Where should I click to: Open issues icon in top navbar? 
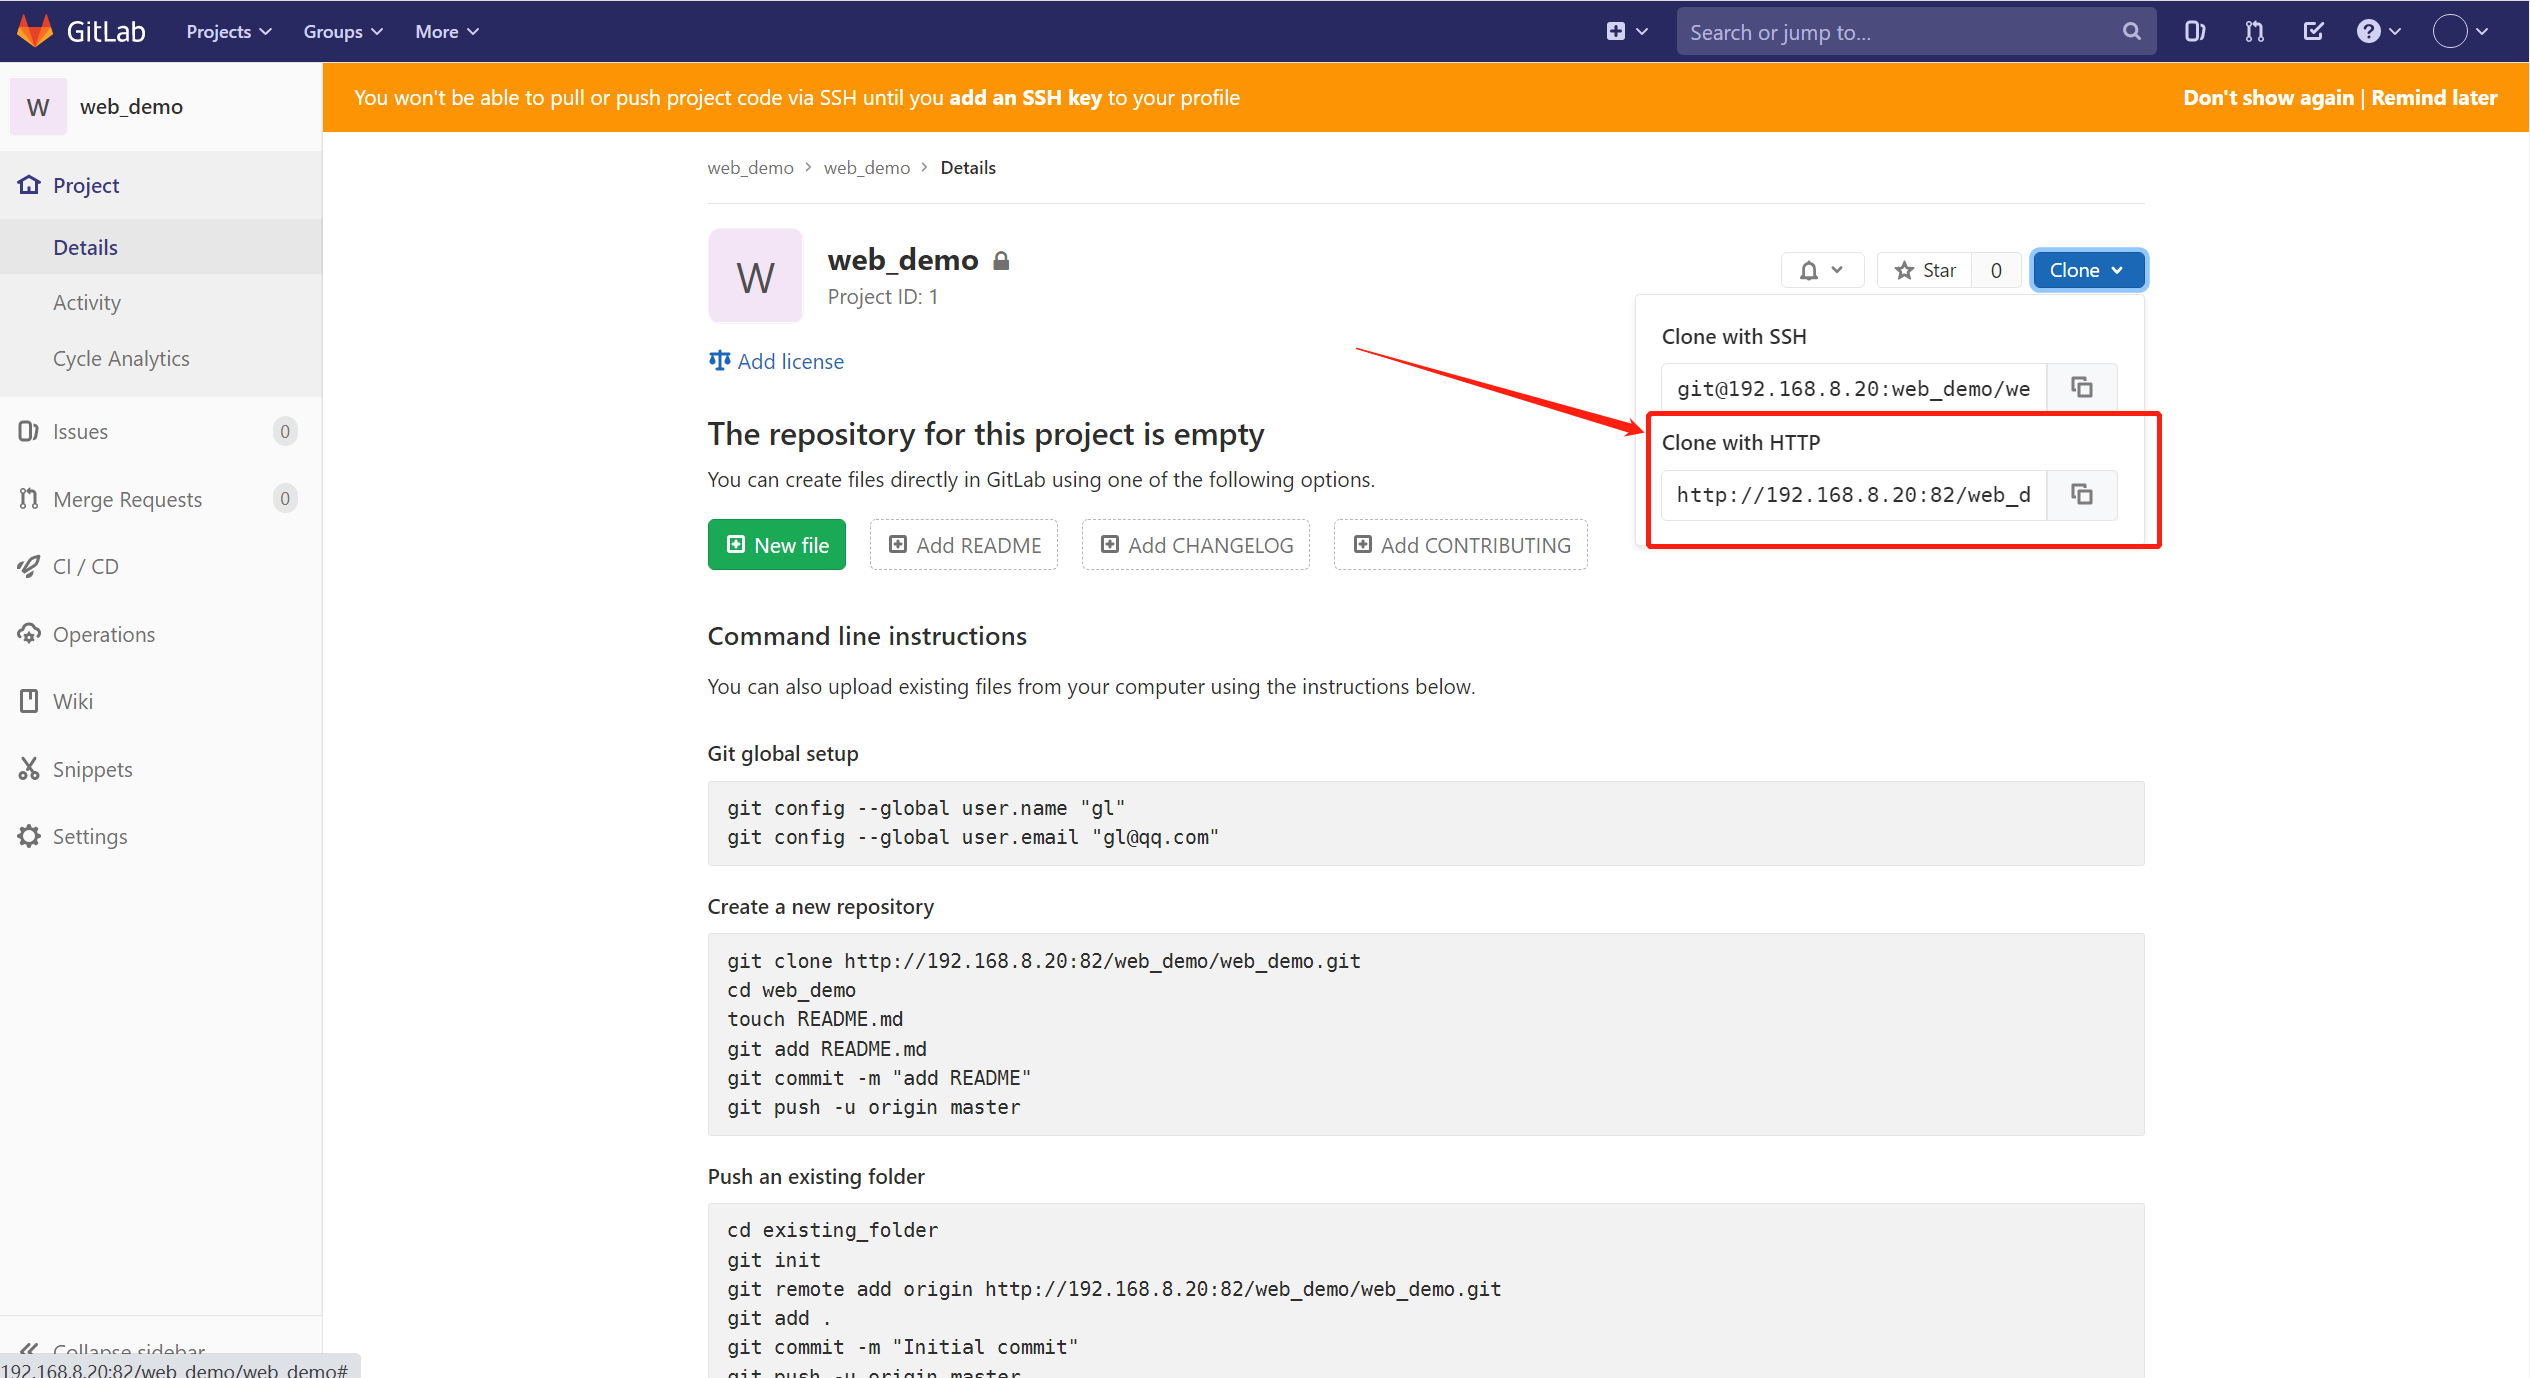[2195, 31]
